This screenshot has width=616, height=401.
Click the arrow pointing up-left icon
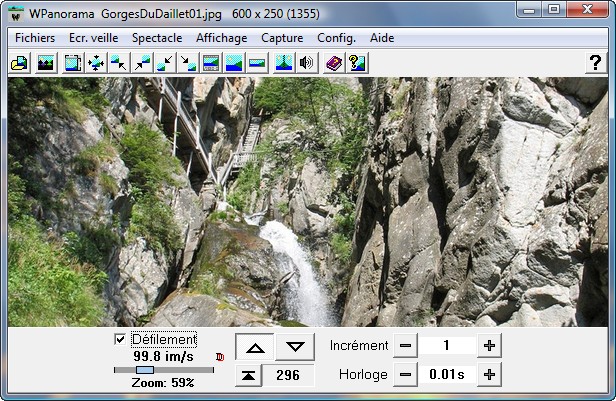pyautogui.click(x=119, y=63)
